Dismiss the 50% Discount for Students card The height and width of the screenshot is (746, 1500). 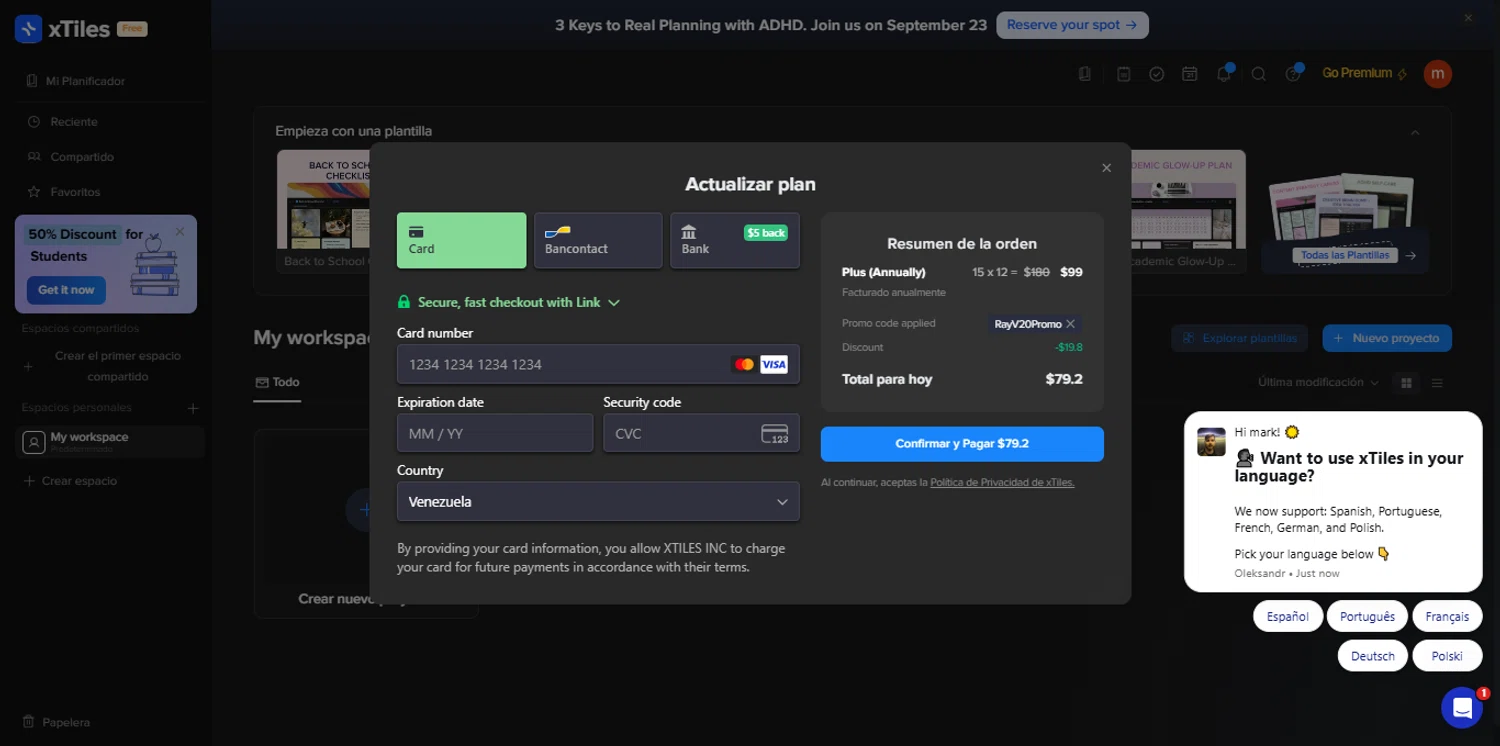point(180,232)
